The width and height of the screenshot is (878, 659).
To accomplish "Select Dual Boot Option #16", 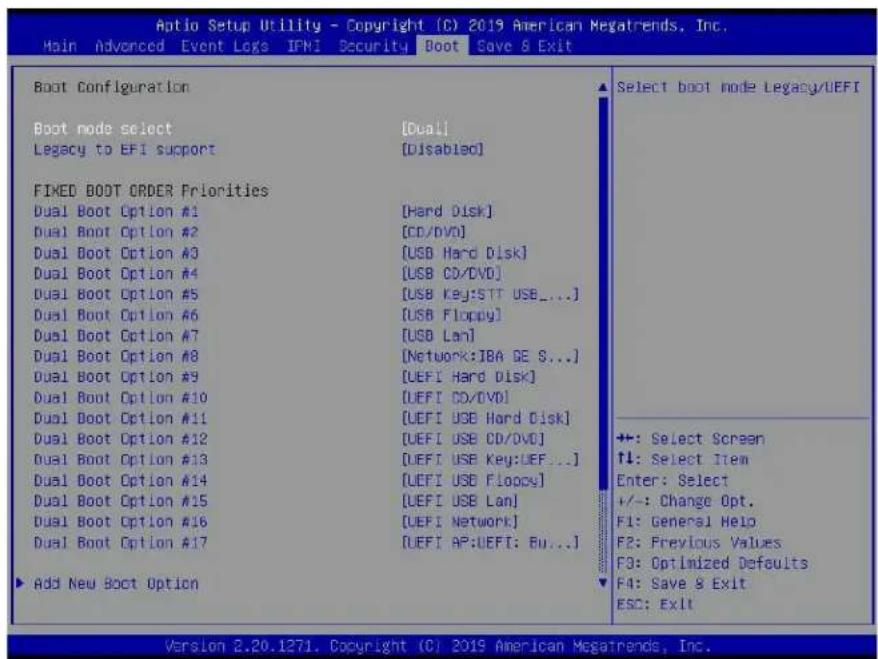I will [x=120, y=522].
